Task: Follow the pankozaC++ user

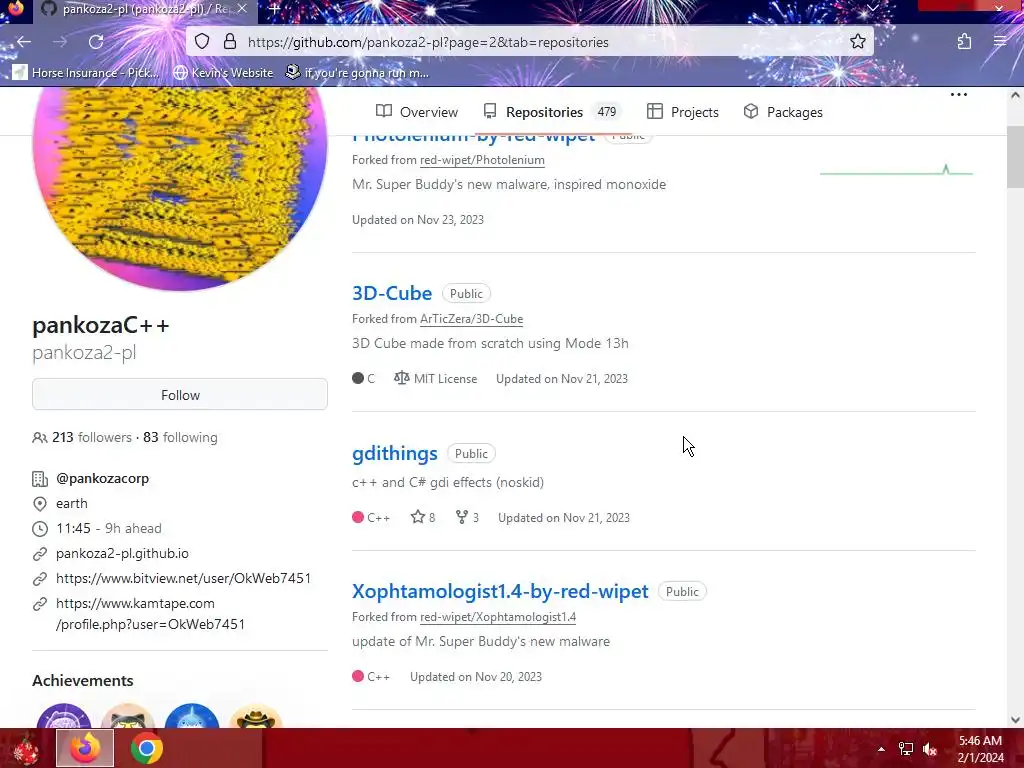Action: tap(180, 394)
